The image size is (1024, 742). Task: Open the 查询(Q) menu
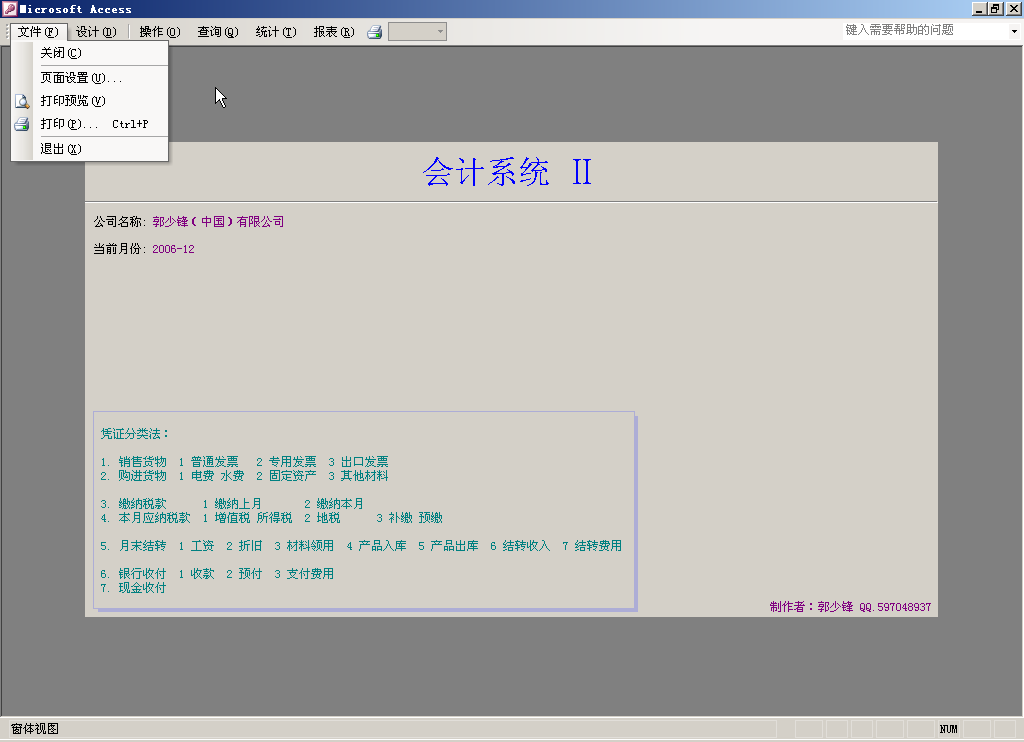[218, 32]
